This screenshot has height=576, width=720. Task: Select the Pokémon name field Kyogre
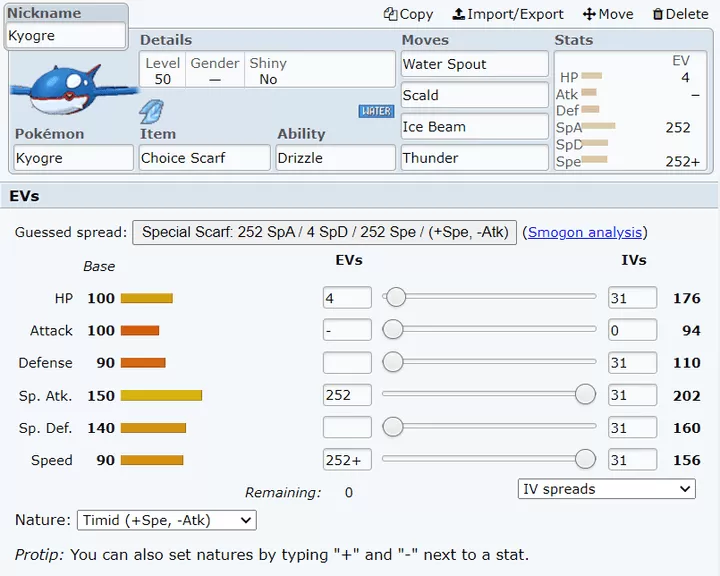click(73, 158)
